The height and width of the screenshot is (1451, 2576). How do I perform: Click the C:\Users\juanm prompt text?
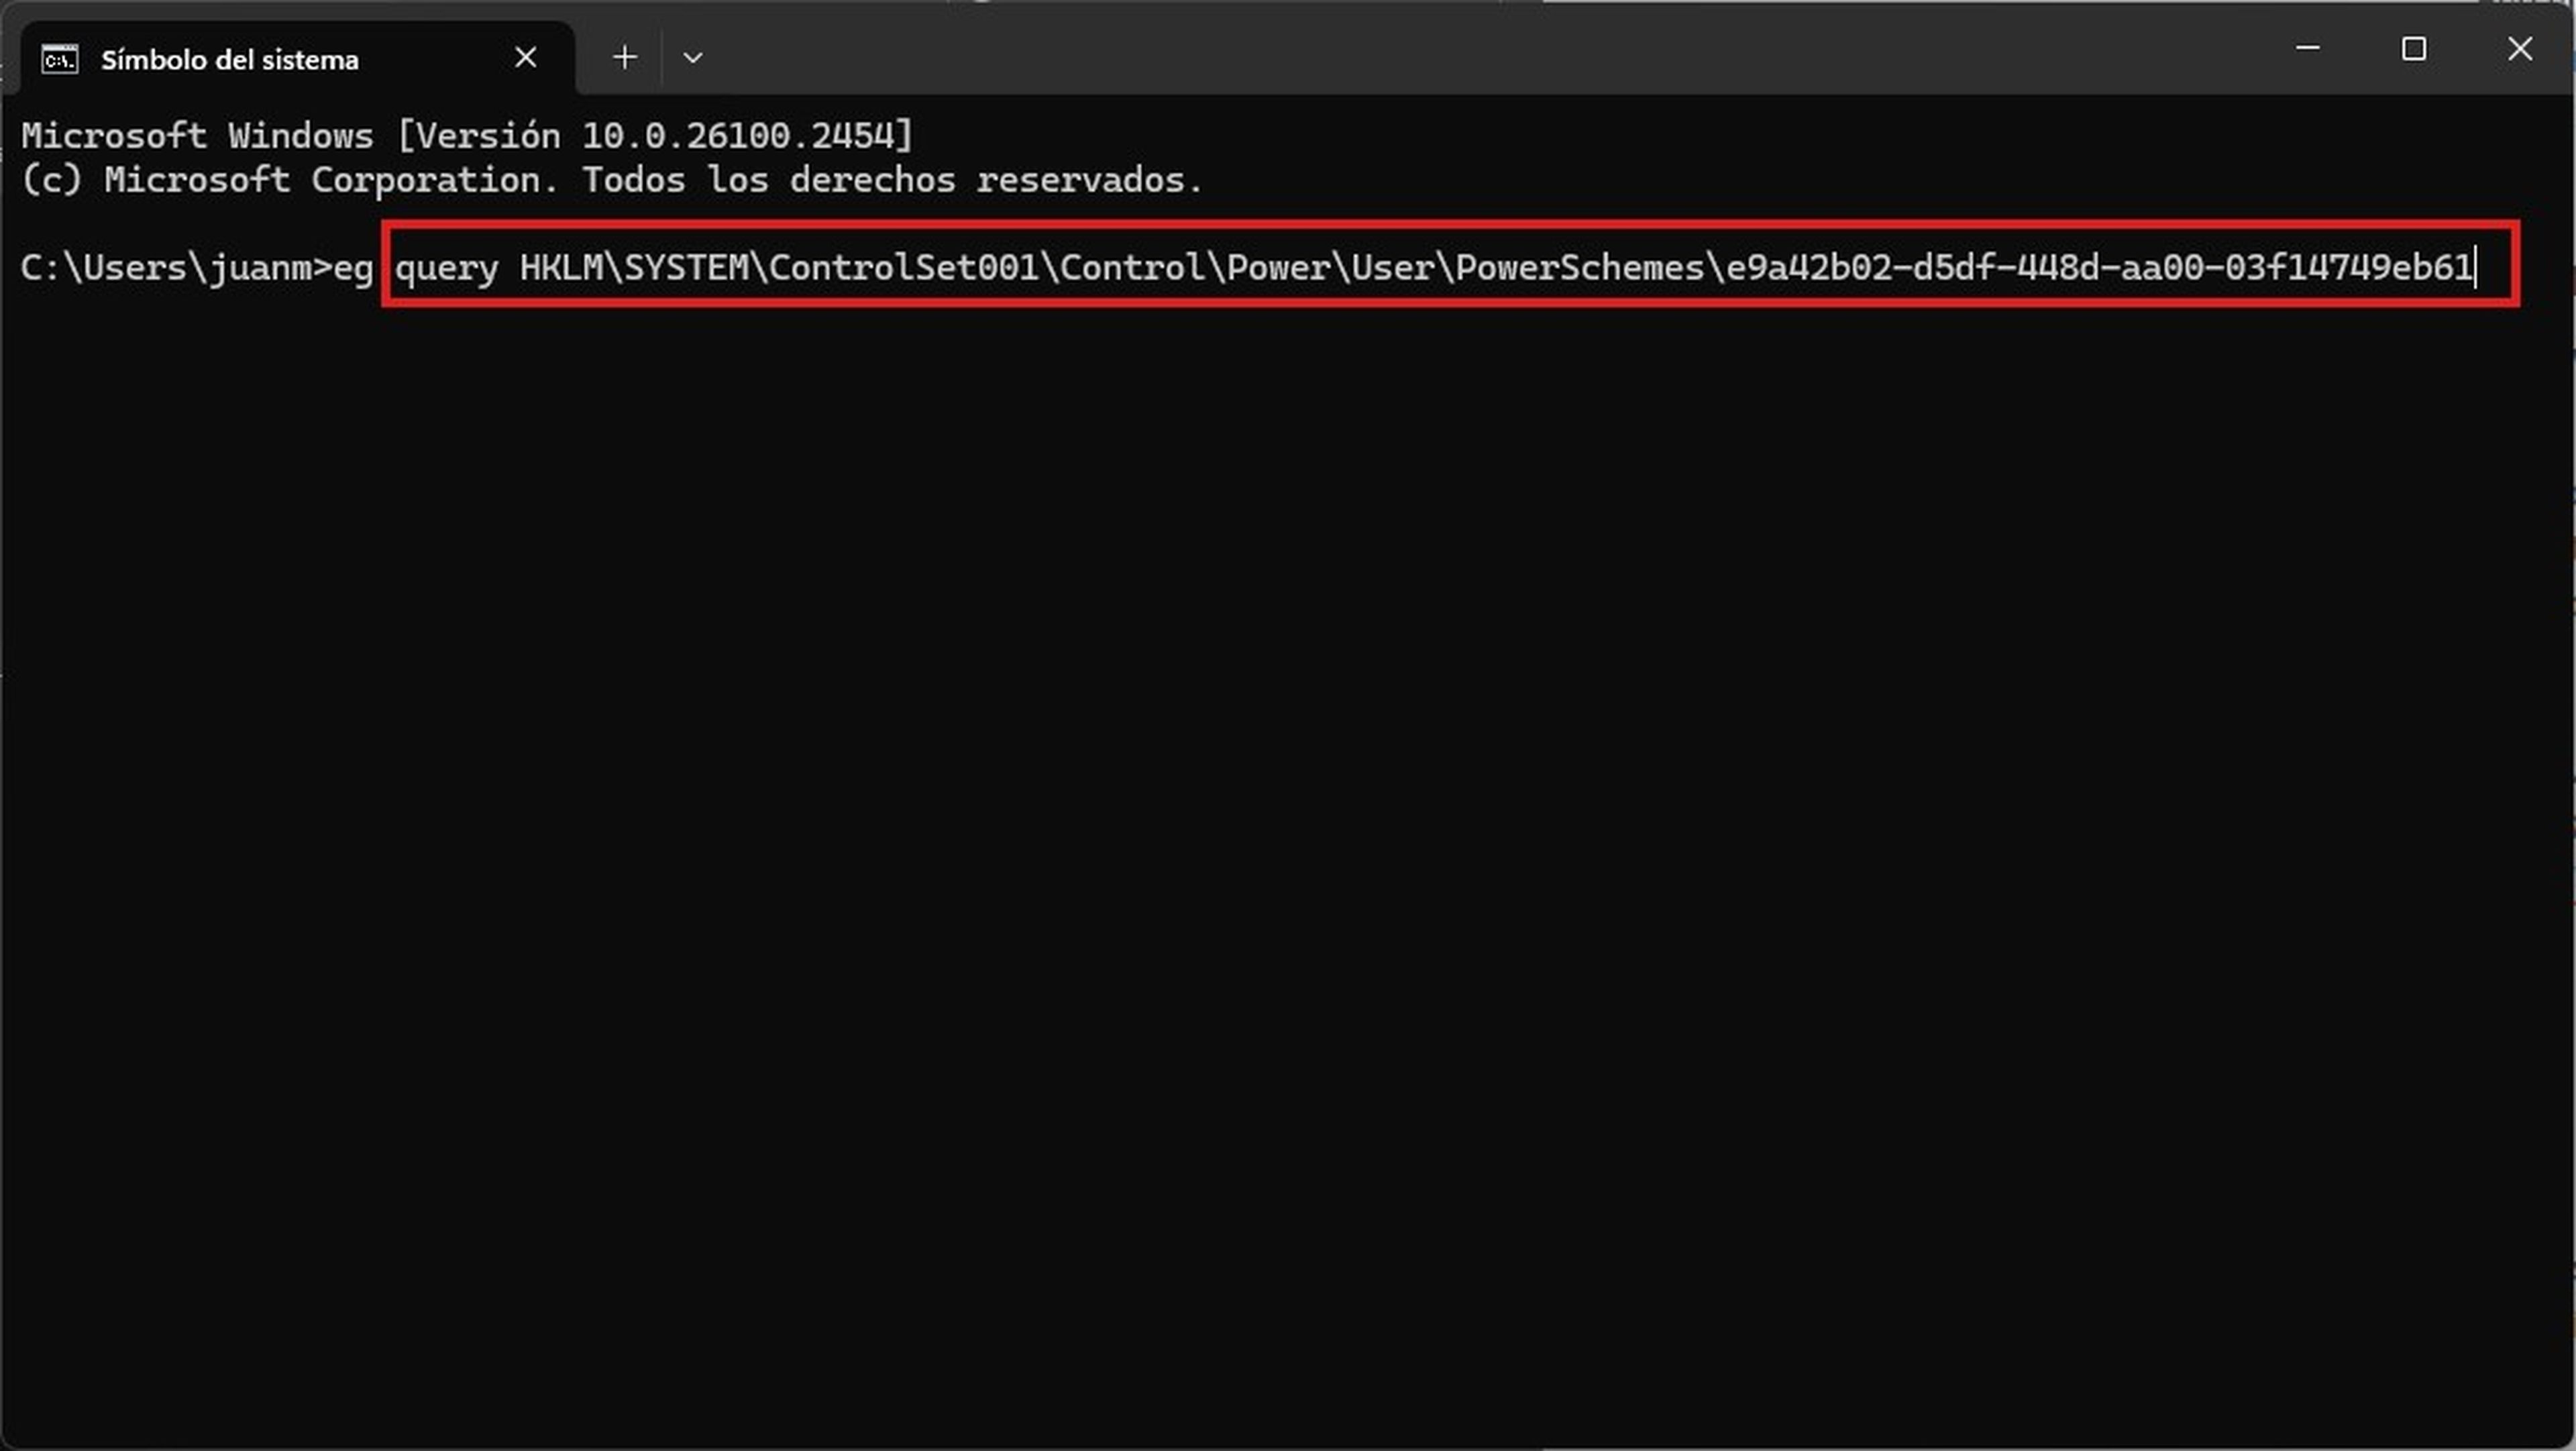166,267
